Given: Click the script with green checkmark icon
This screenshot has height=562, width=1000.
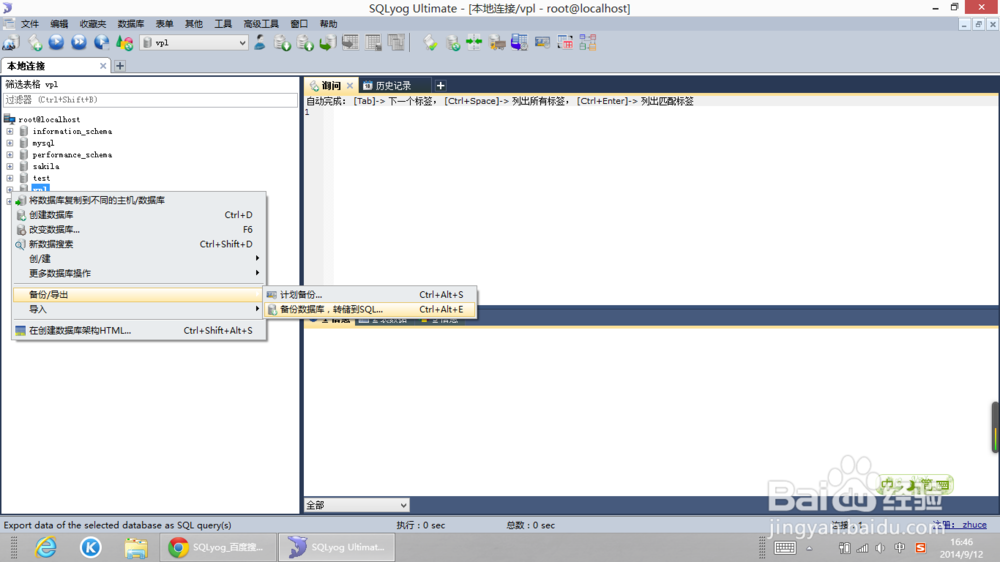Looking at the screenshot, I should tap(430, 43).
